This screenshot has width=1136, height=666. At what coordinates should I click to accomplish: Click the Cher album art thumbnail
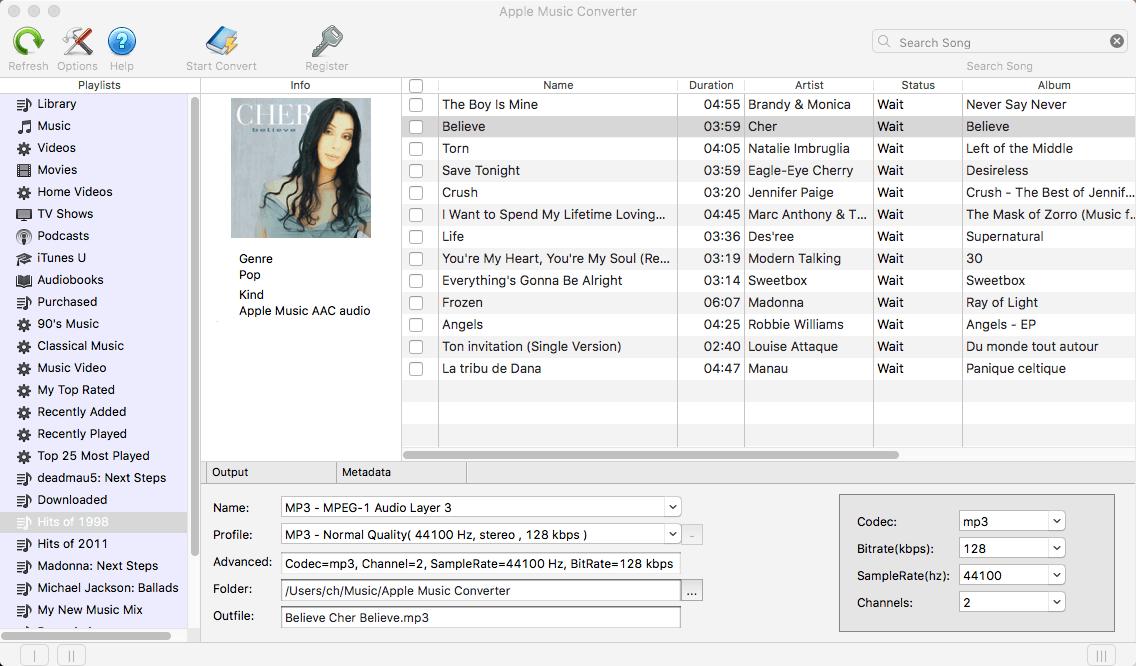coord(300,168)
